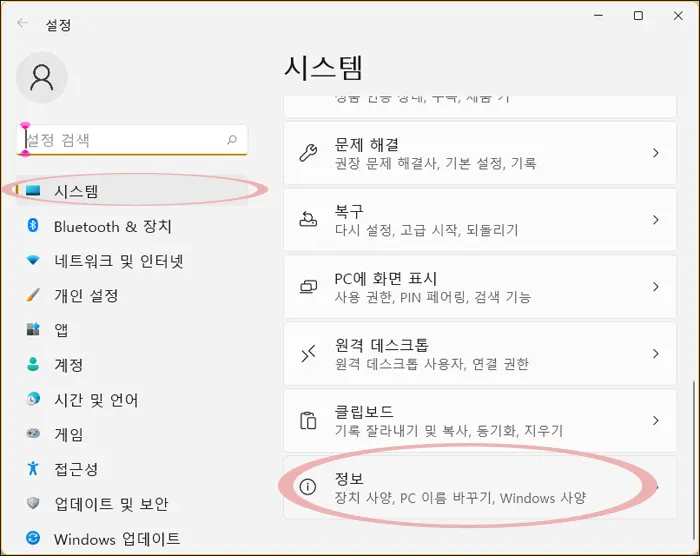Click the 설정 검색 search field

pyautogui.click(x=132, y=140)
